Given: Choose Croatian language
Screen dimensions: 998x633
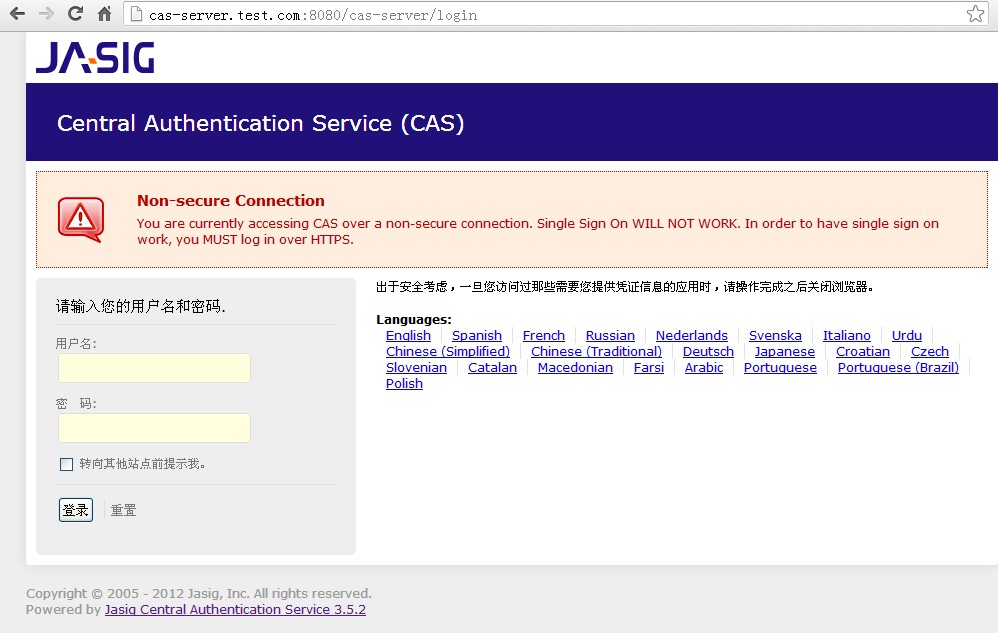Looking at the screenshot, I should pyautogui.click(x=862, y=351).
